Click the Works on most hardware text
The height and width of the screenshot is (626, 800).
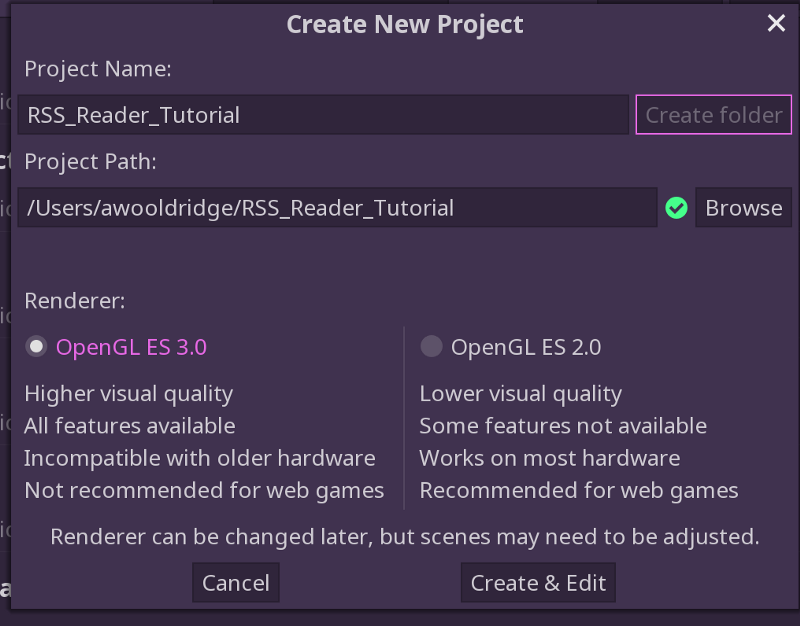(549, 458)
